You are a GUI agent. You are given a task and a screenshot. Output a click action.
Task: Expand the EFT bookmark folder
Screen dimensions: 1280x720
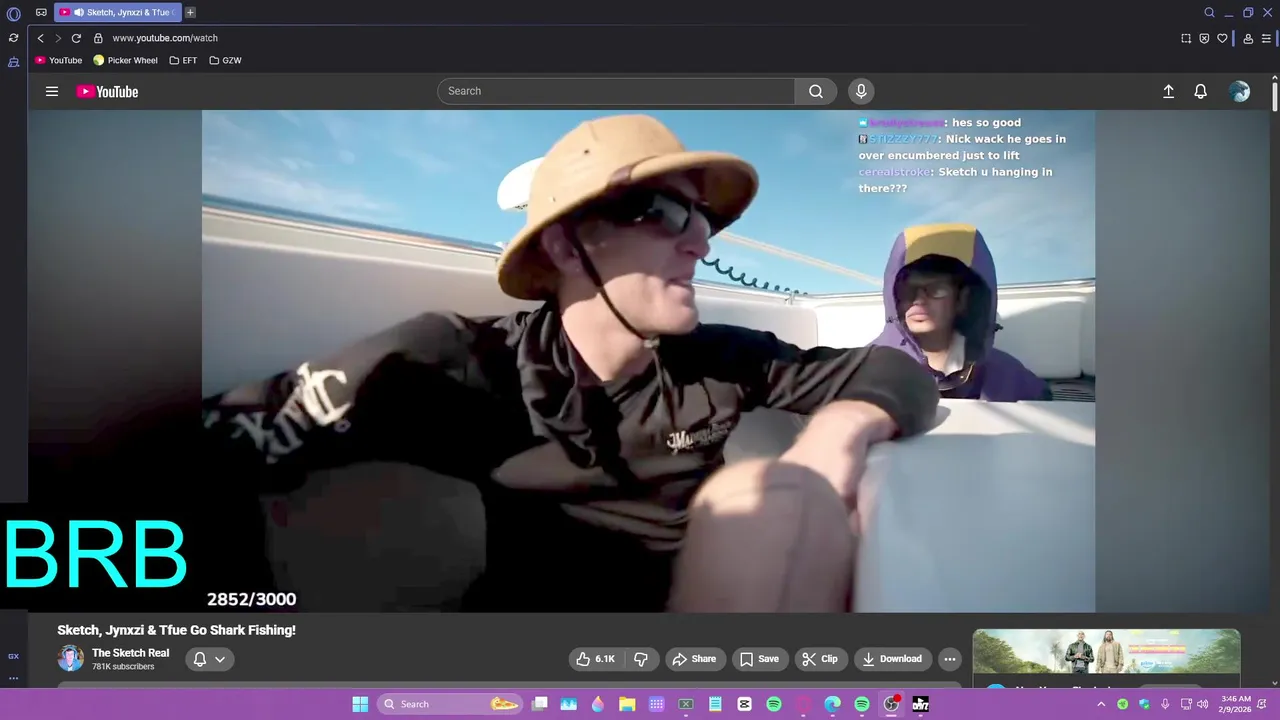[x=183, y=60]
